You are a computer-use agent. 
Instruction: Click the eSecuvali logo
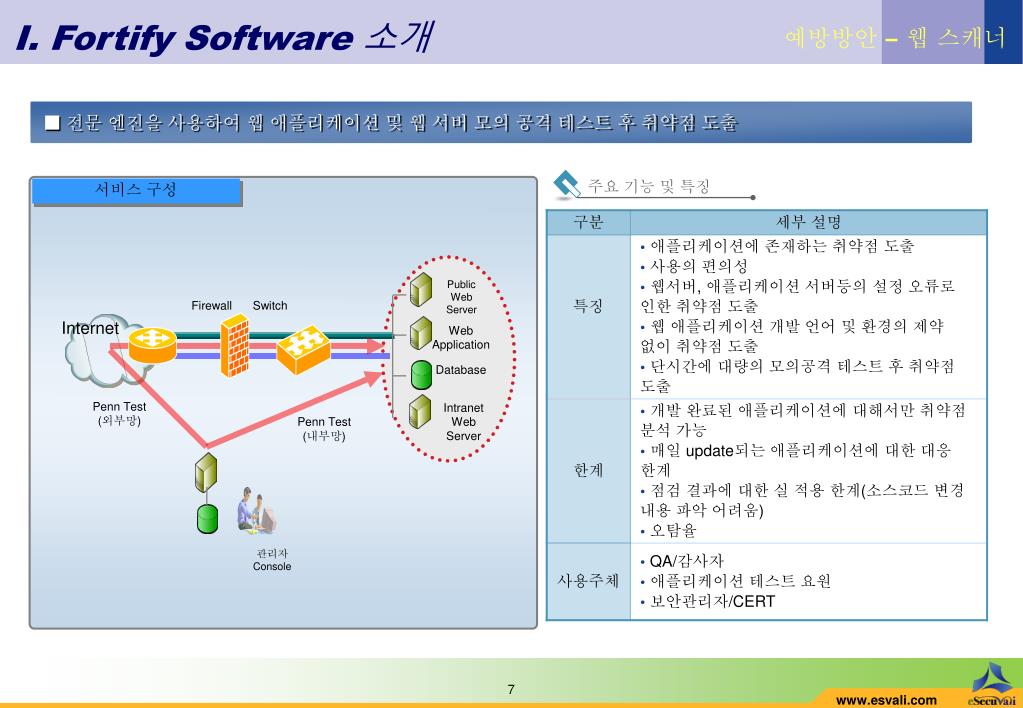click(991, 684)
